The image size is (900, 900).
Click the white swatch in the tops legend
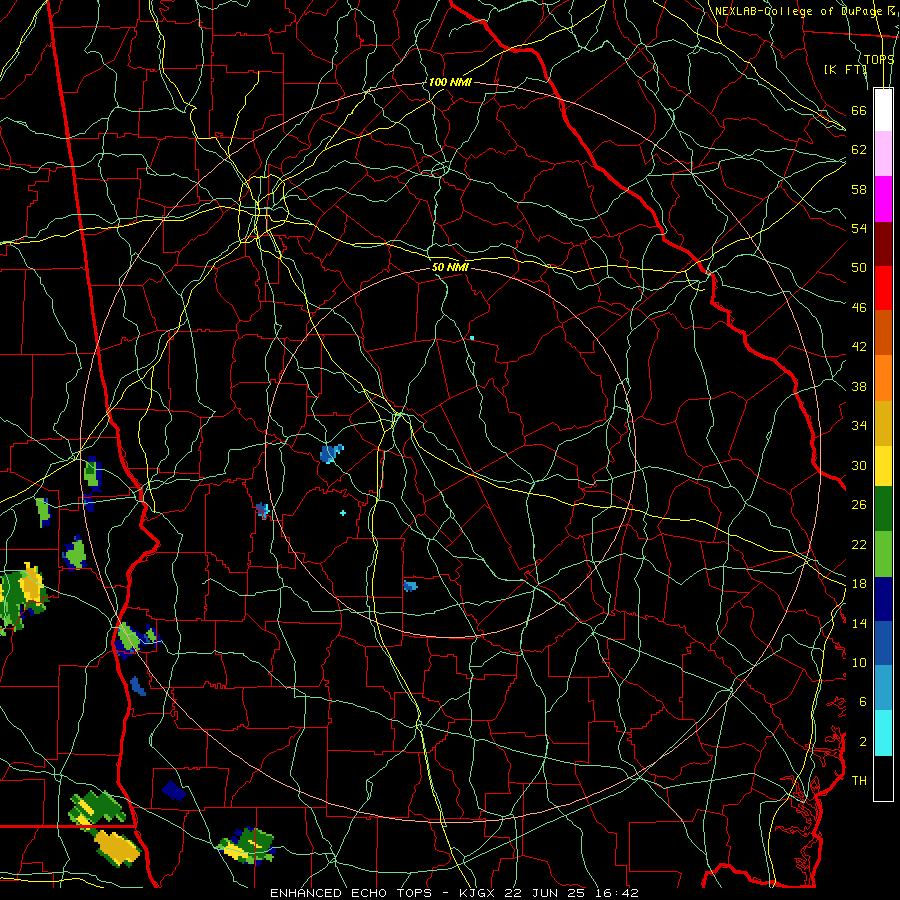[883, 110]
